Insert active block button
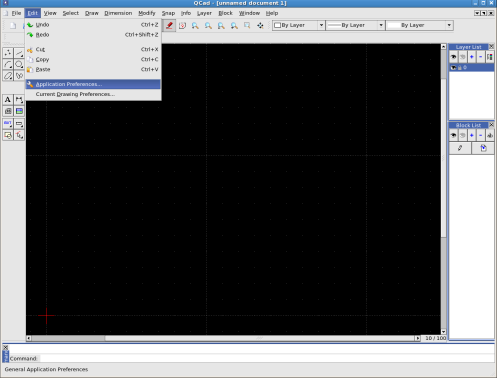This screenshot has width=497, height=378. [x=483, y=148]
